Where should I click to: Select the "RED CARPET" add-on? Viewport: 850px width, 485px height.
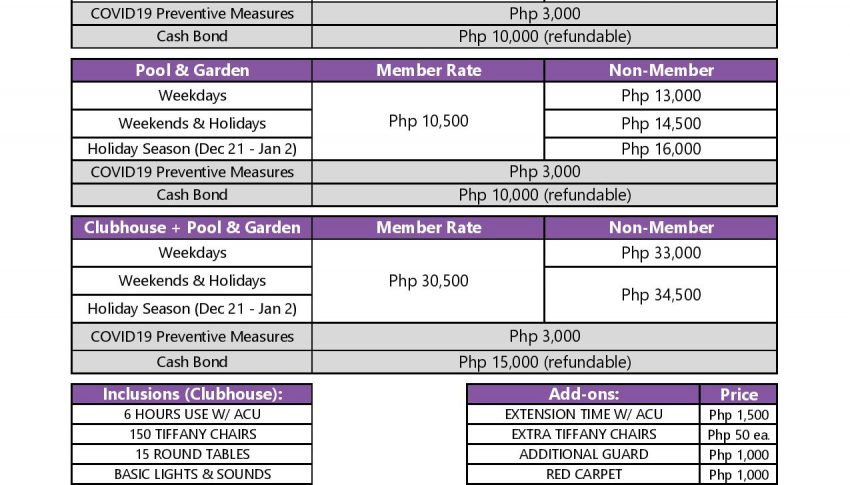(x=584, y=474)
